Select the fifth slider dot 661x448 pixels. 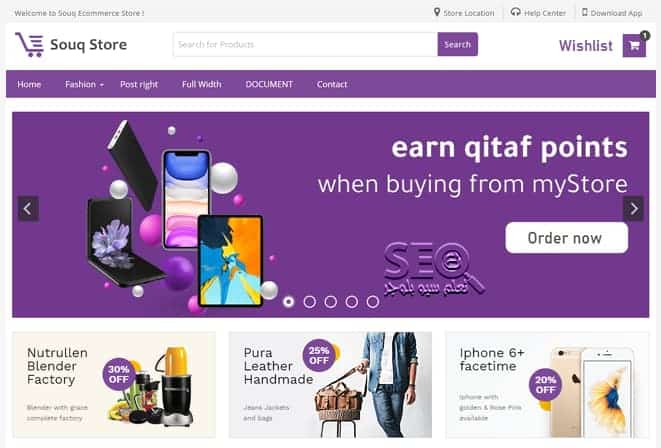tap(373, 302)
